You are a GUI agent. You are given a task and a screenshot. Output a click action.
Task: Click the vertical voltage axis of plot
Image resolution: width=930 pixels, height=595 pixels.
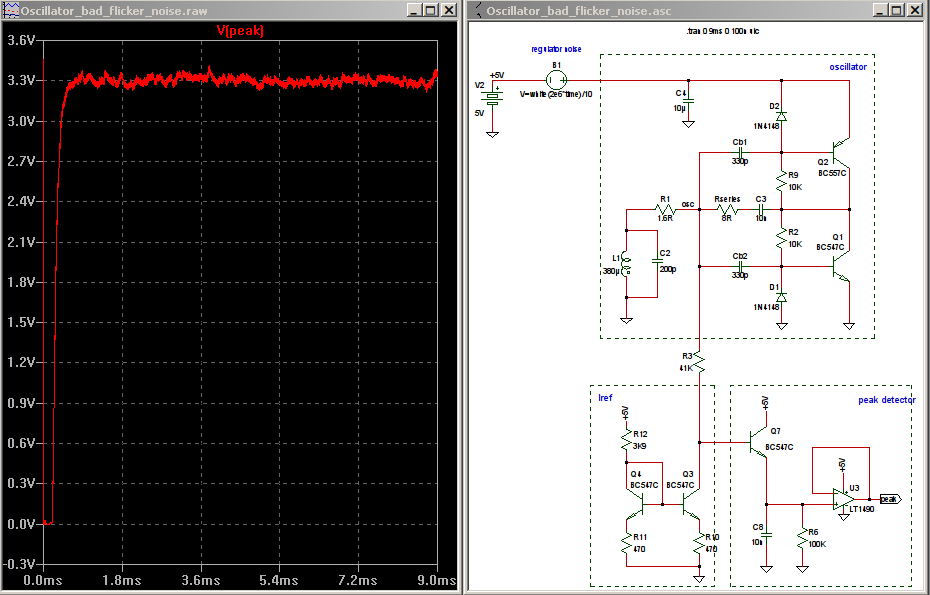(20, 300)
